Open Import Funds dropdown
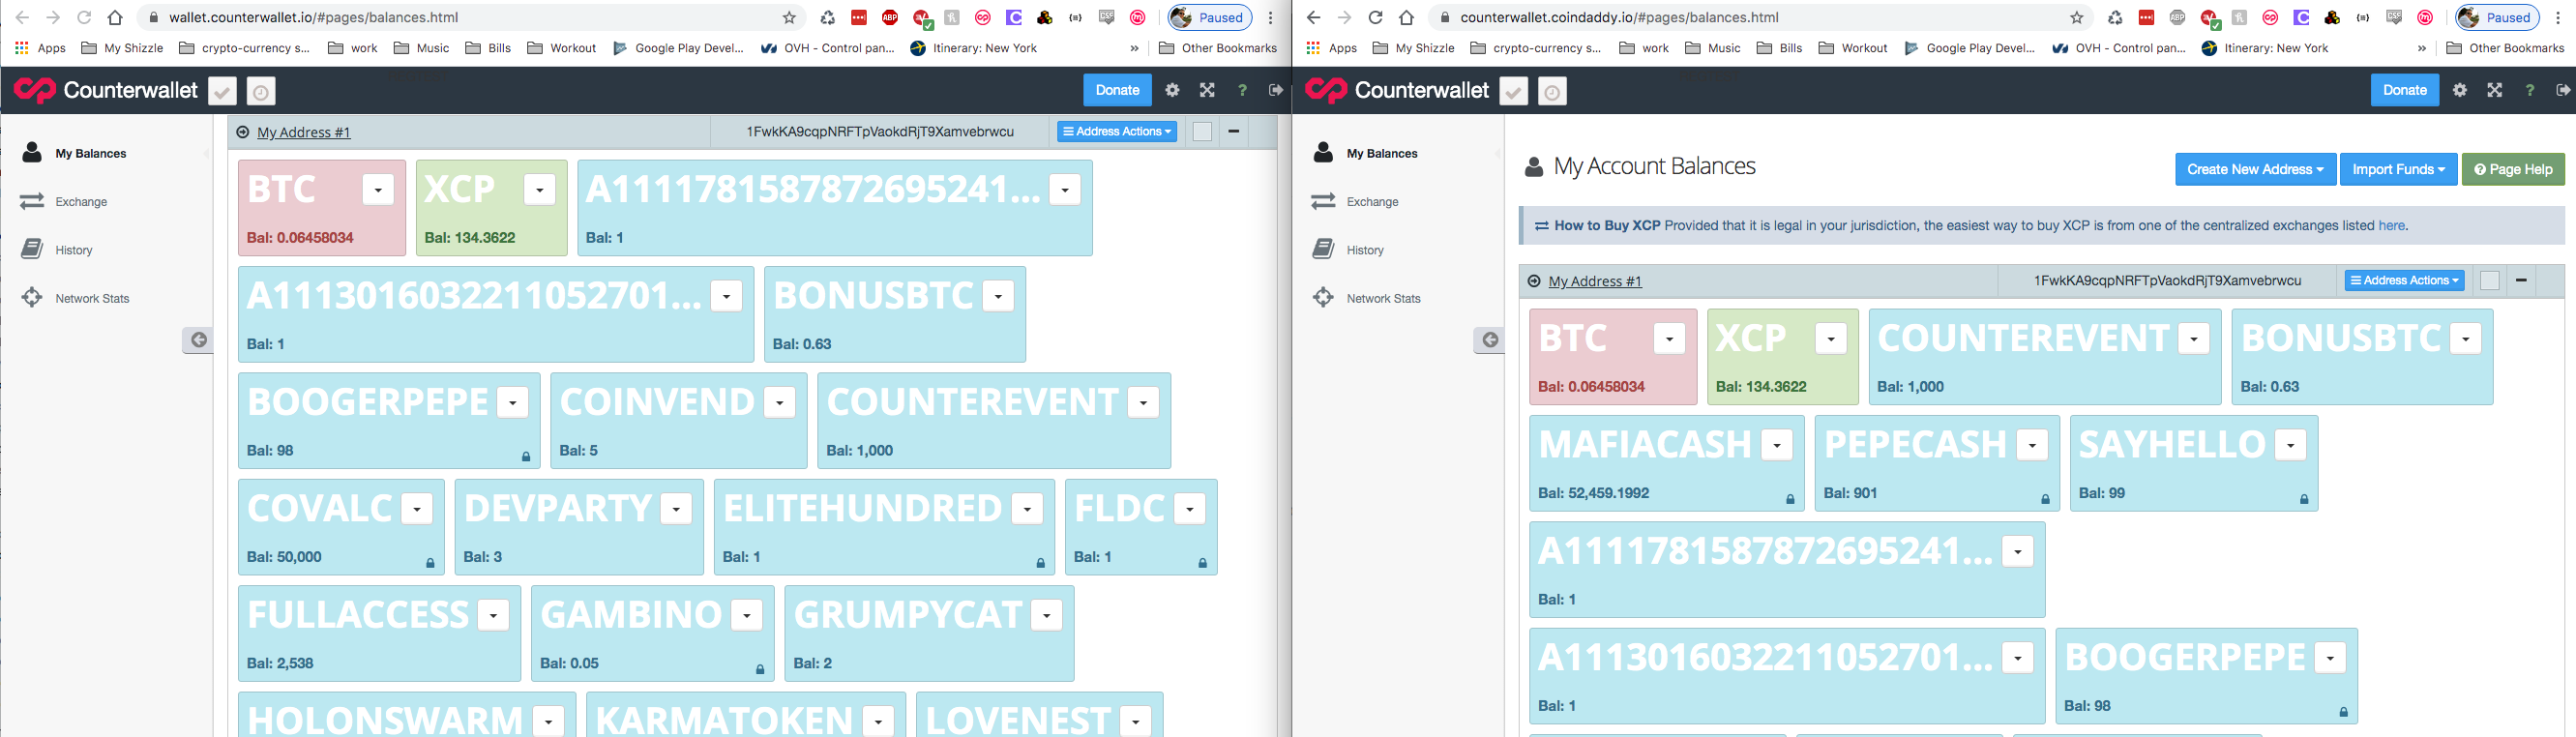Image resolution: width=2576 pixels, height=737 pixels. coord(2398,169)
